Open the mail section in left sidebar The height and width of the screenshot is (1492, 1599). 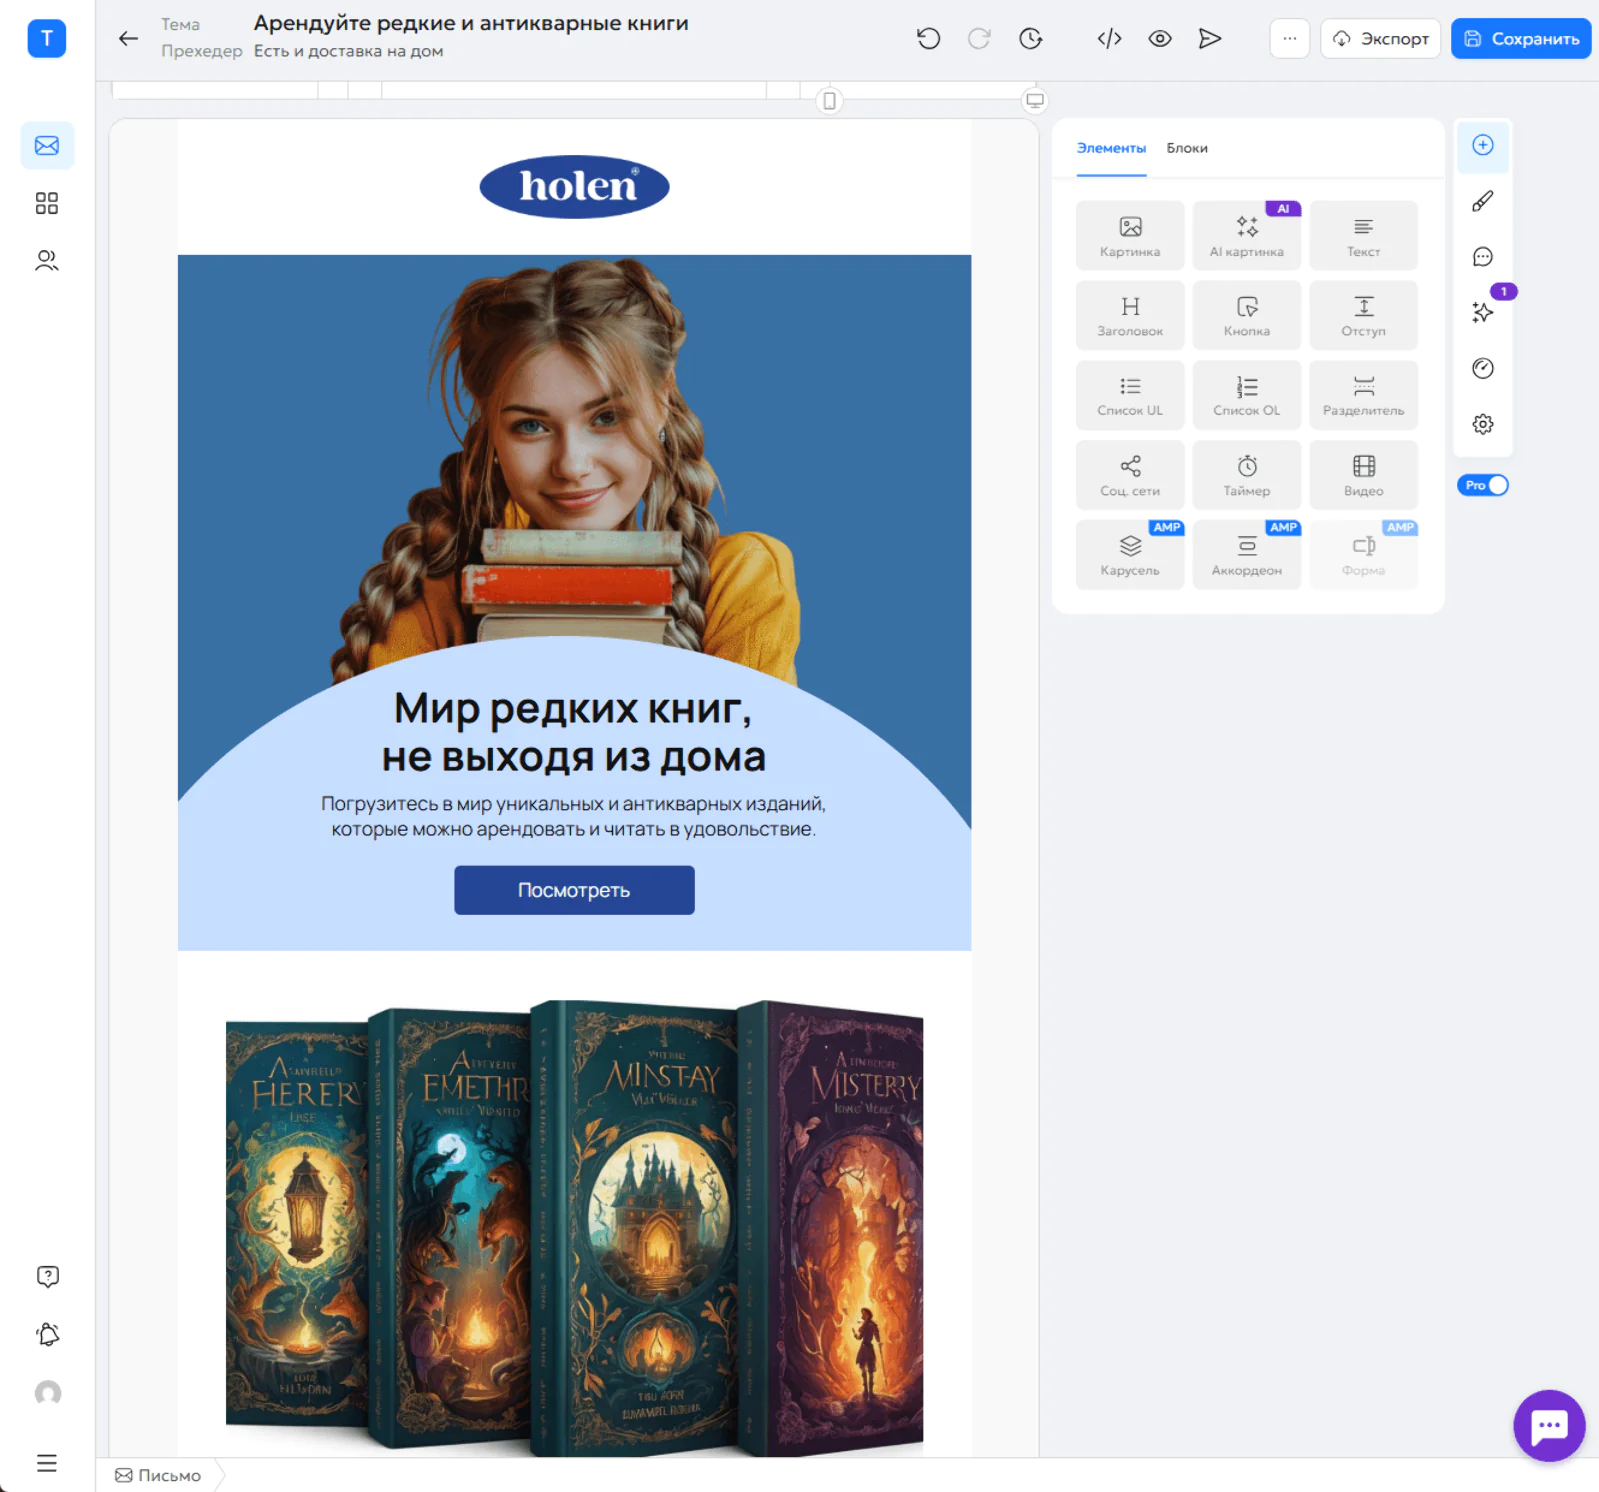coord(47,146)
